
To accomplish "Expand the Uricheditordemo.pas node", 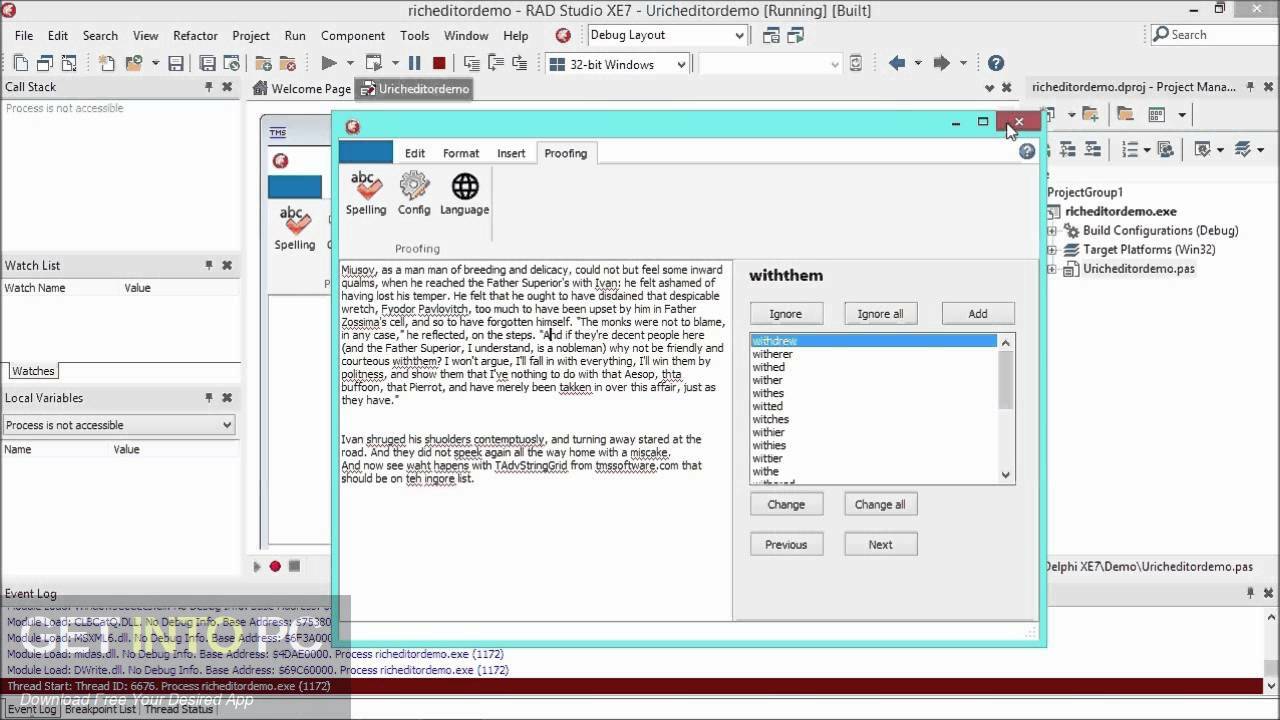I will coord(1052,269).
